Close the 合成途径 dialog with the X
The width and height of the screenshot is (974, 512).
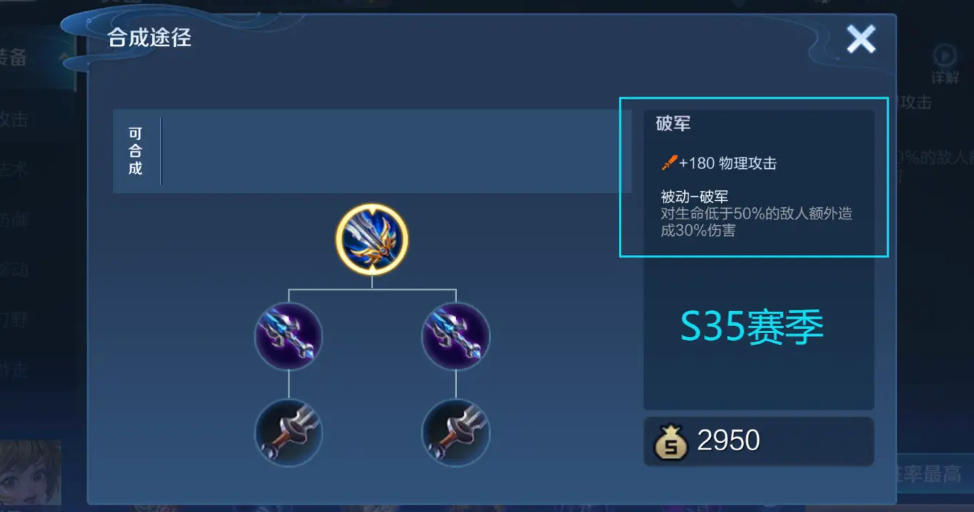click(861, 39)
